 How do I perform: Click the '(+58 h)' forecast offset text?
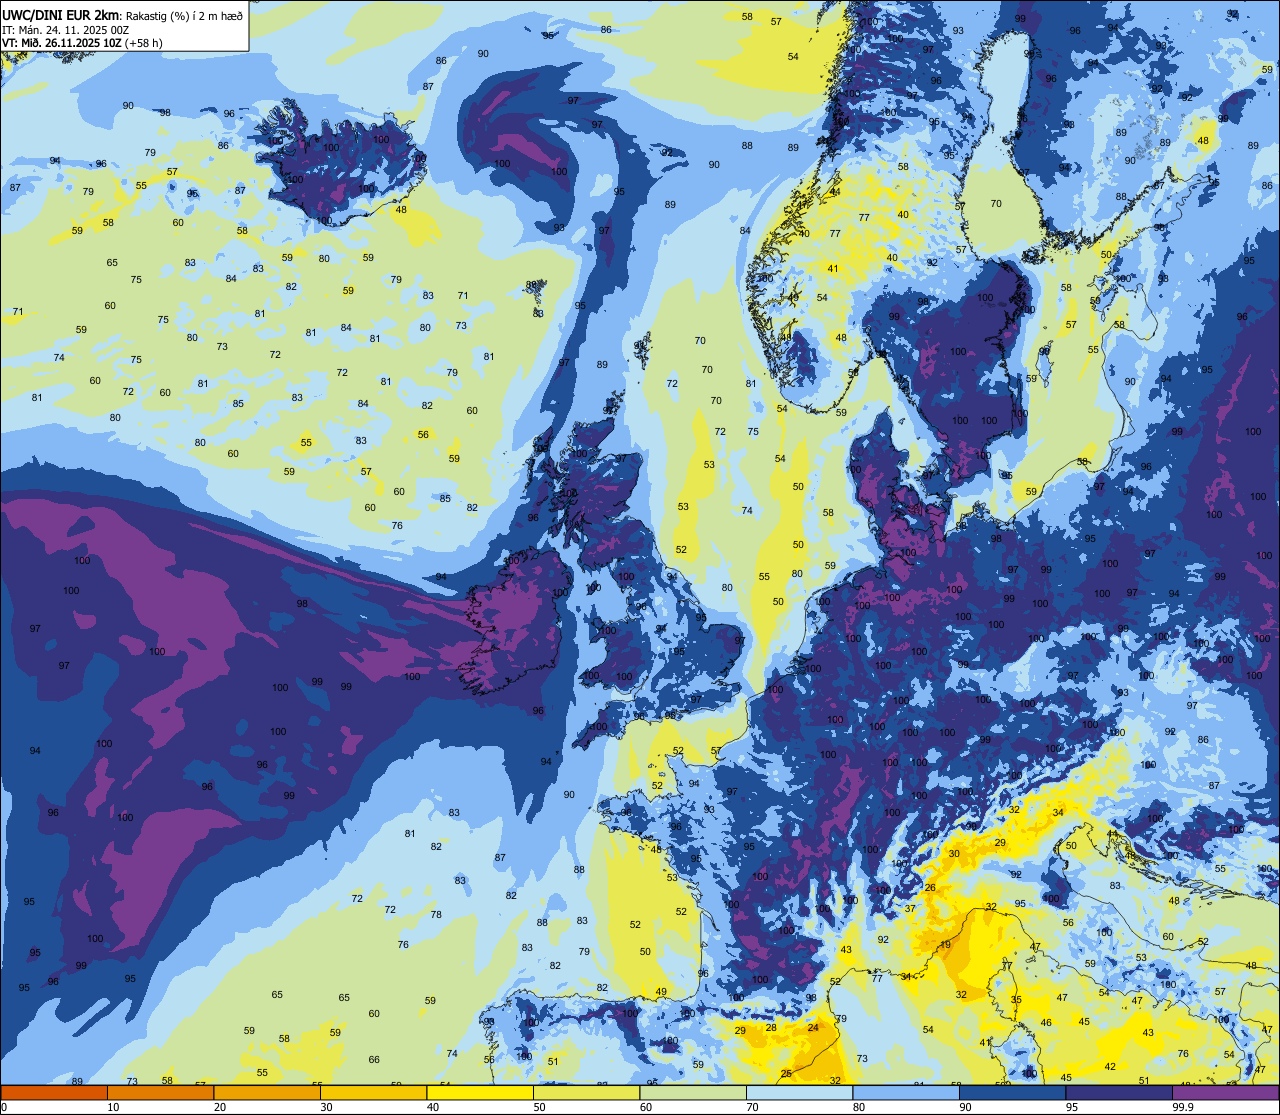point(144,42)
